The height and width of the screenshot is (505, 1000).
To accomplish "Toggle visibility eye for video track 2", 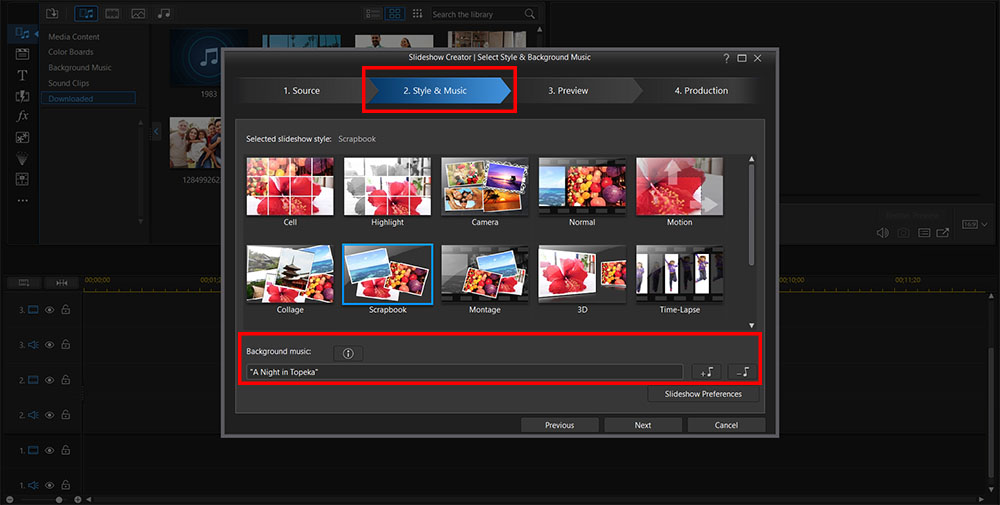I will (x=49, y=380).
